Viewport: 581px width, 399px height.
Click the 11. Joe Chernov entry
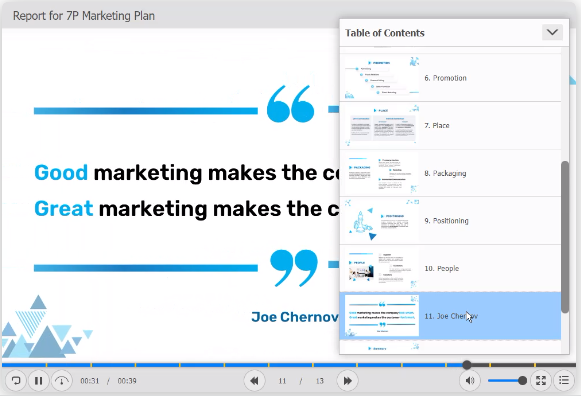[x=451, y=316]
